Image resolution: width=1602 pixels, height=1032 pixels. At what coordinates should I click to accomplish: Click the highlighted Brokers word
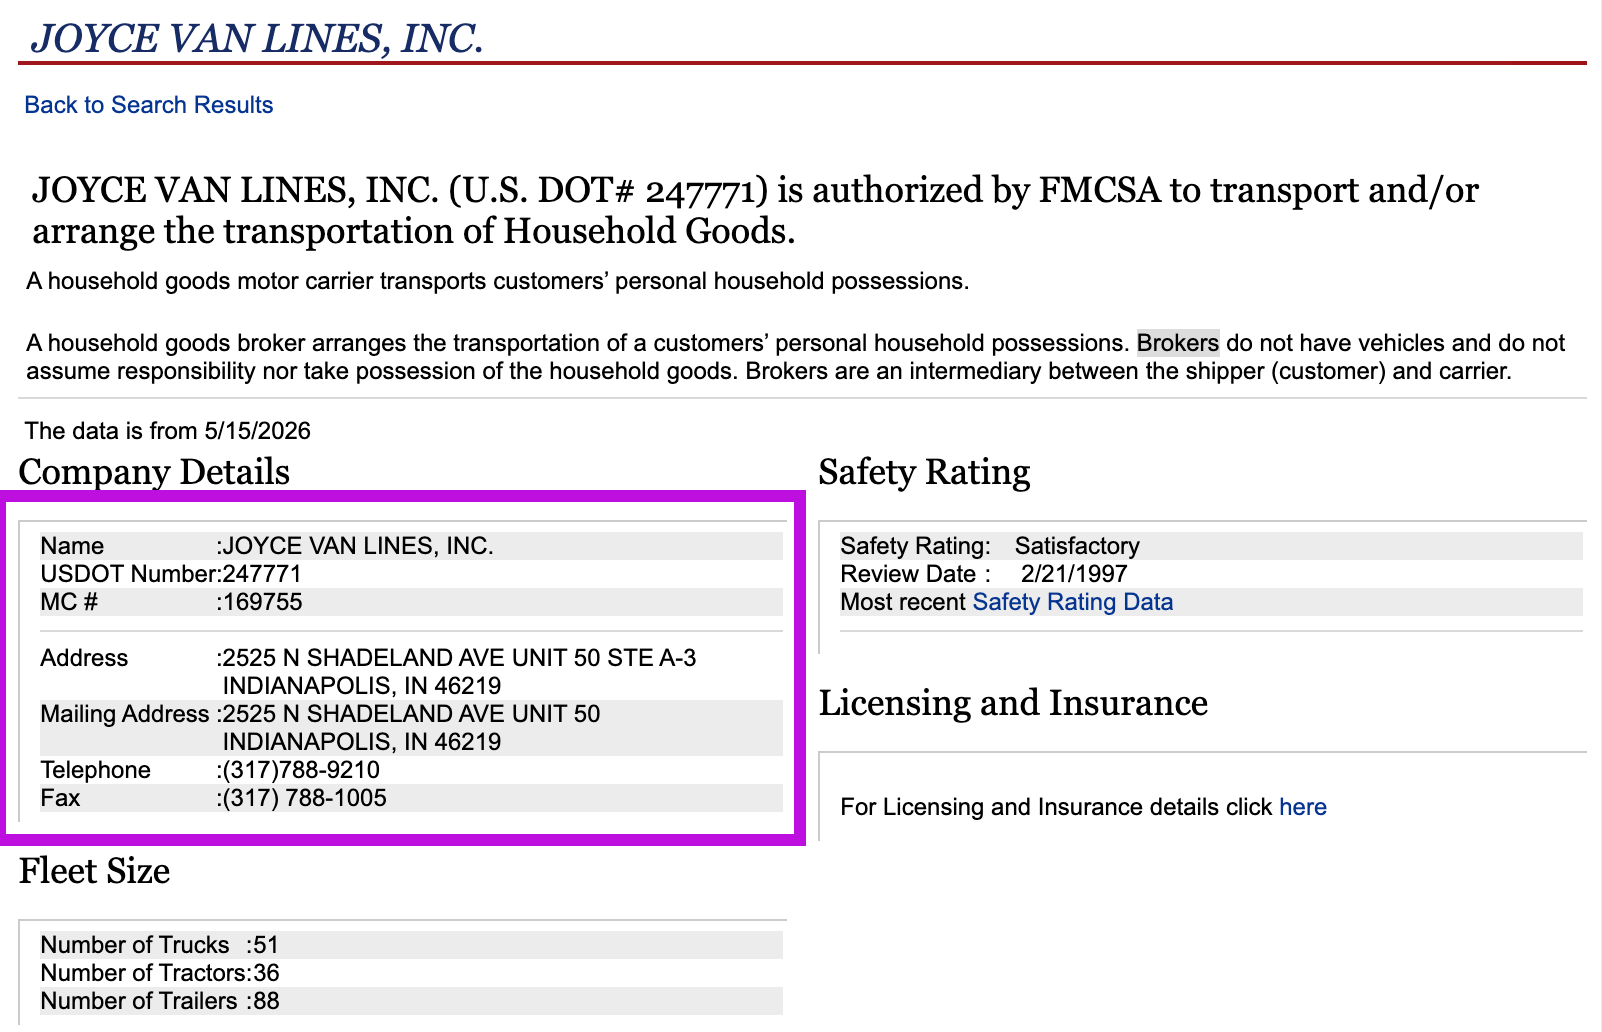point(1178,343)
